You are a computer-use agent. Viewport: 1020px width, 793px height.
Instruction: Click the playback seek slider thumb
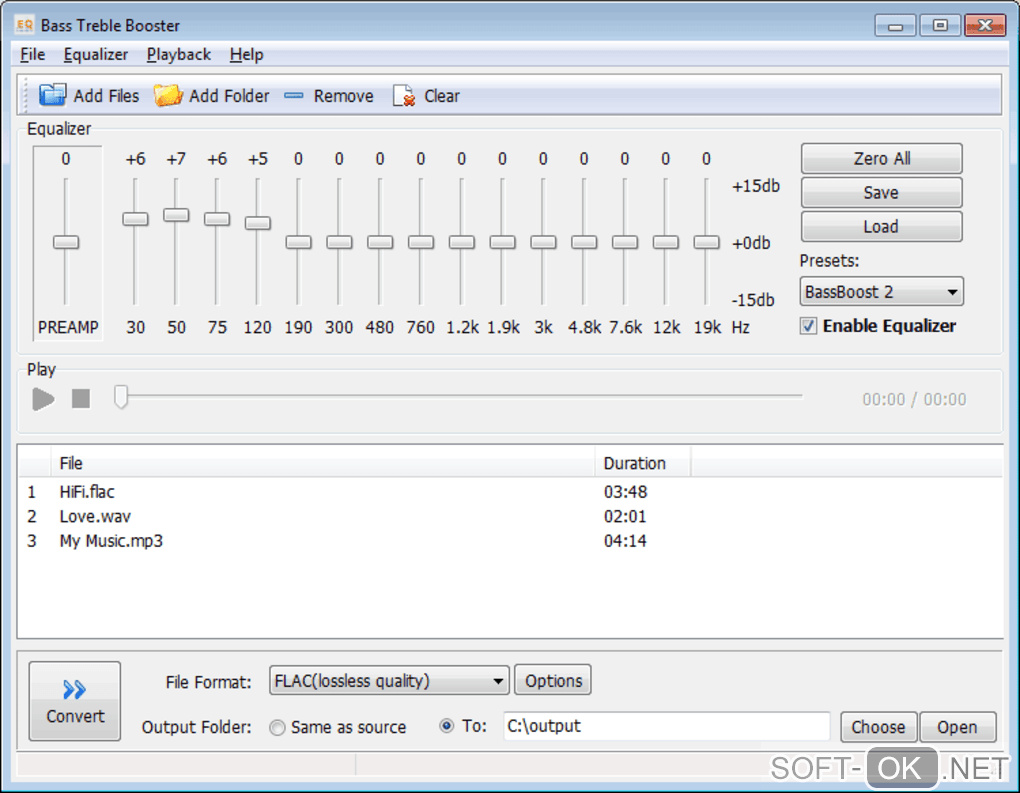(x=121, y=396)
